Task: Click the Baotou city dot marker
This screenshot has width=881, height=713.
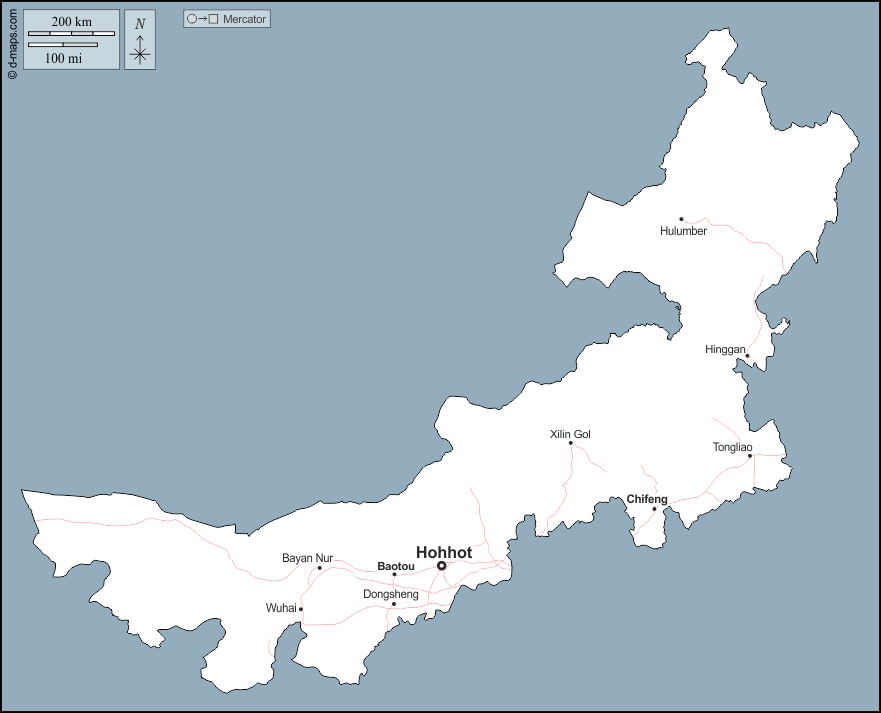Action: 394,574
